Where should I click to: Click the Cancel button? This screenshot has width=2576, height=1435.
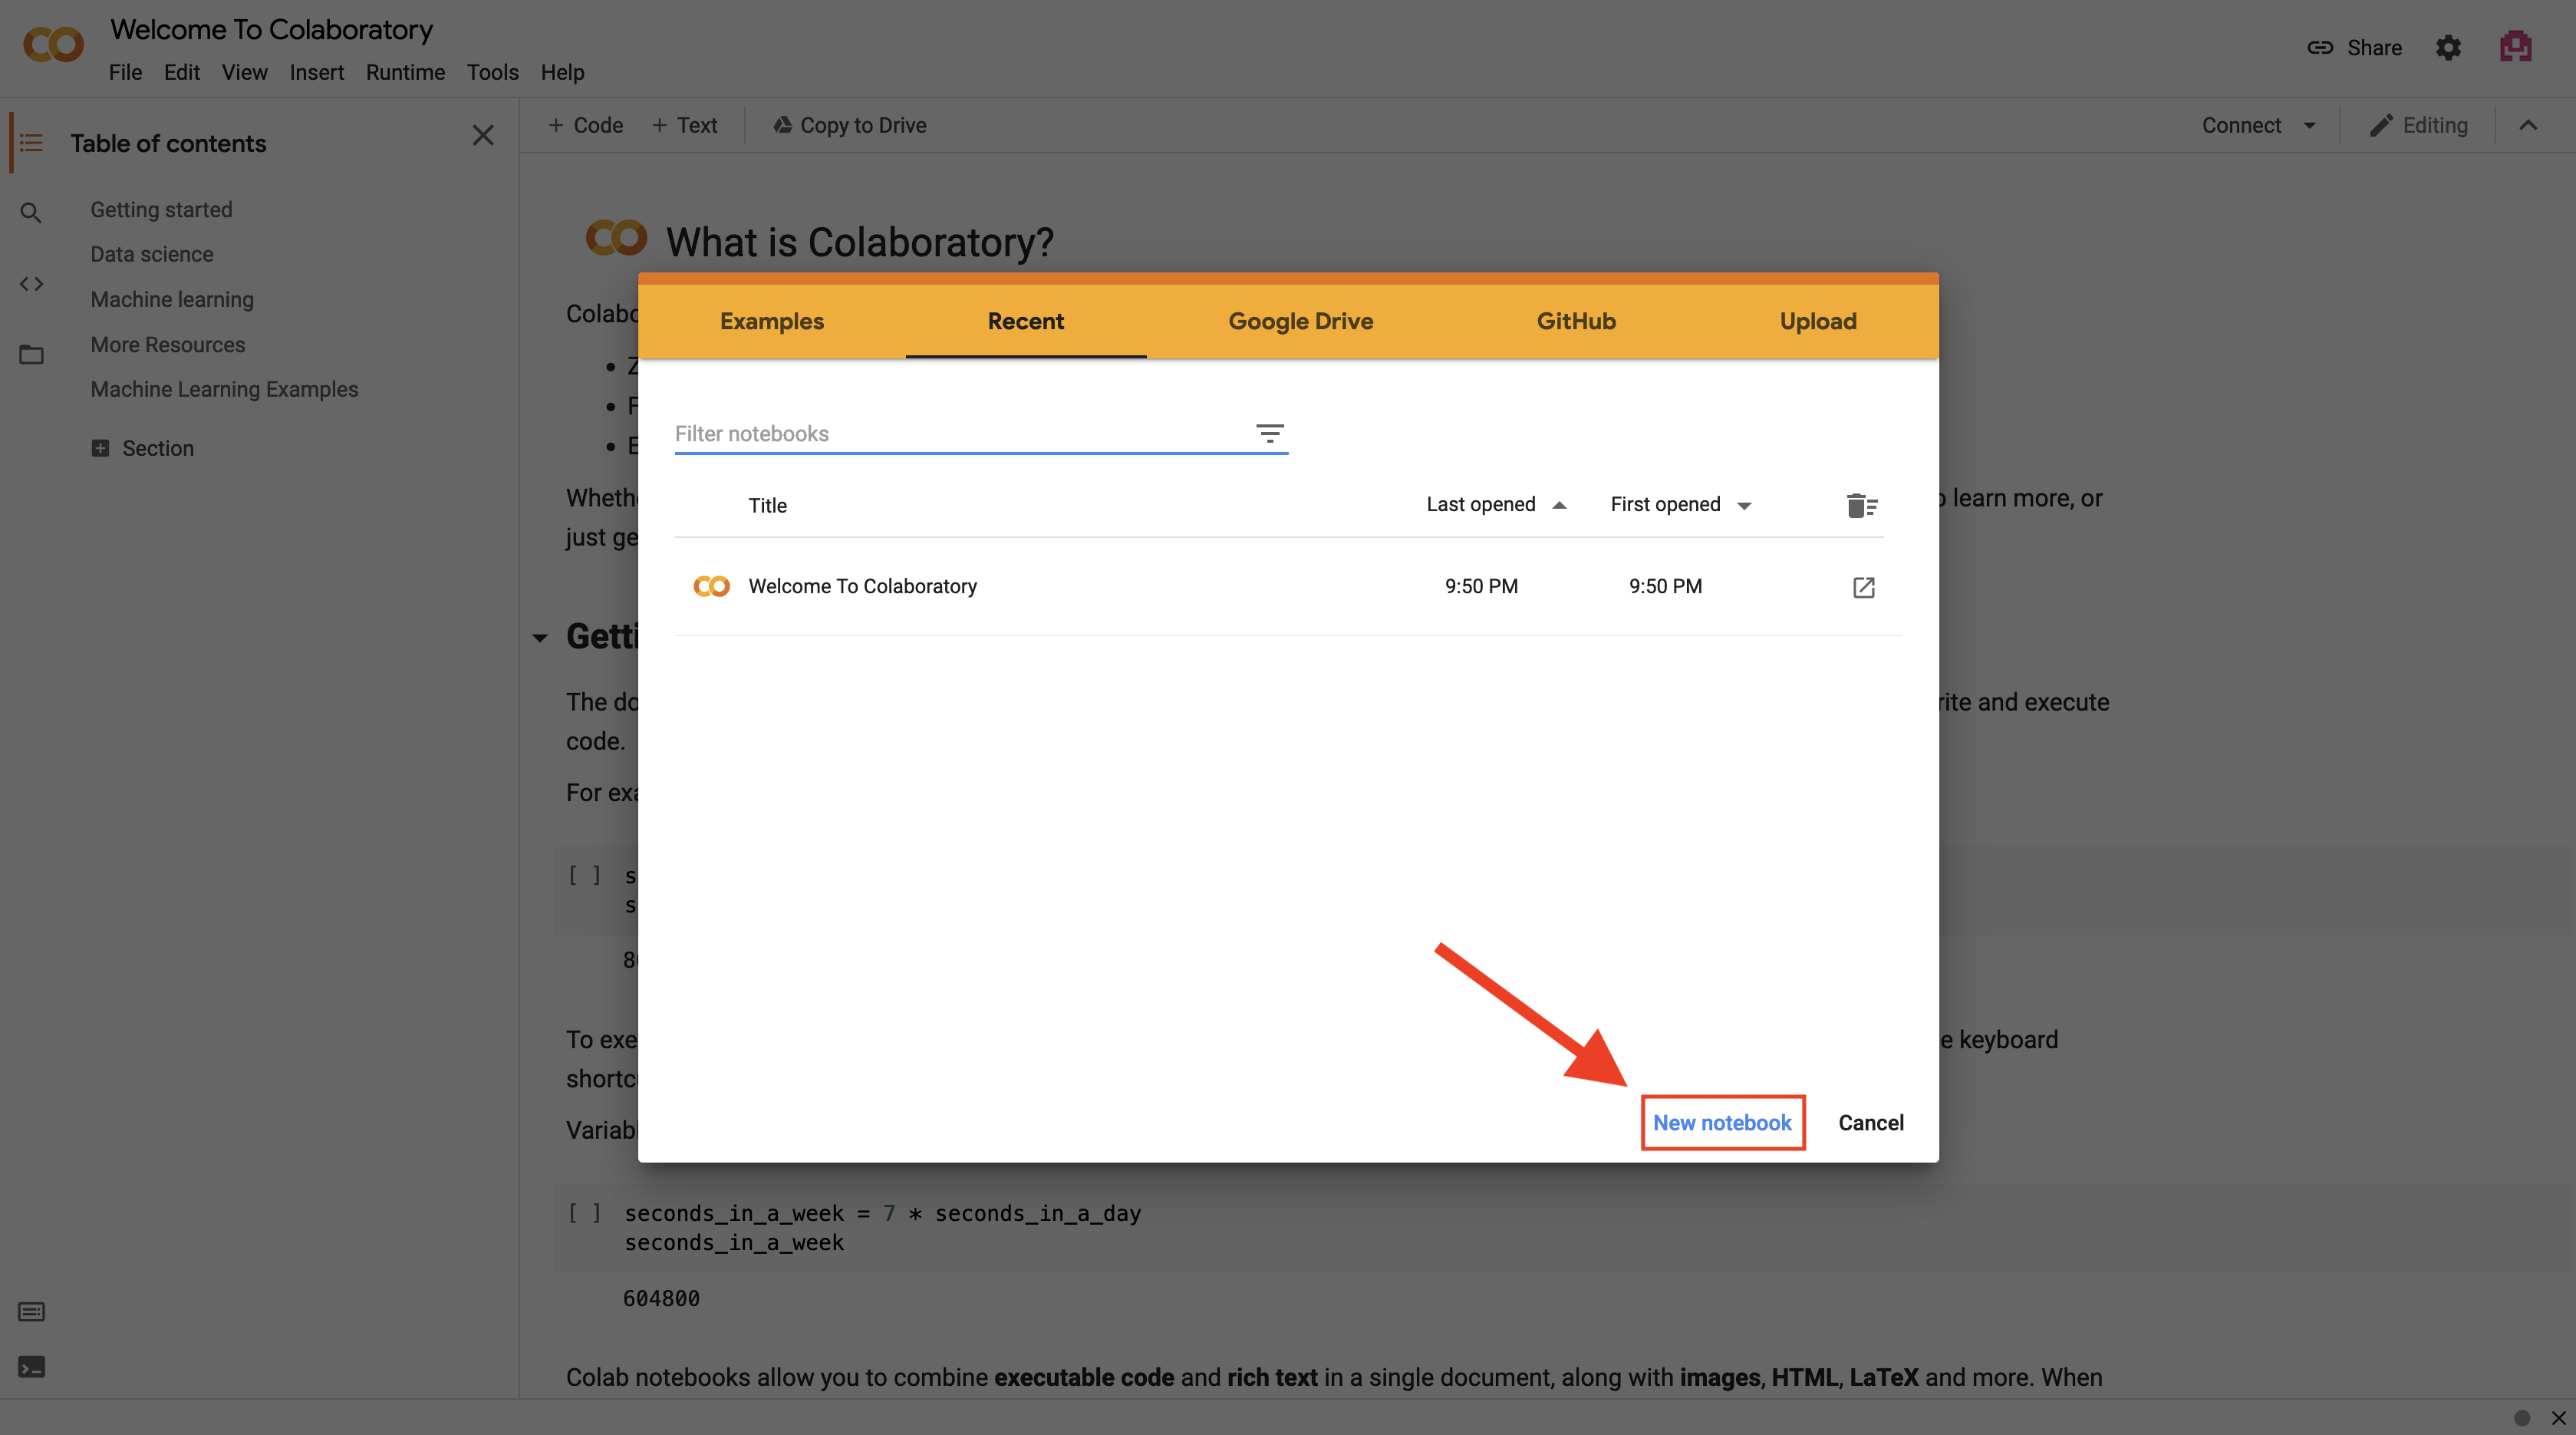click(1870, 1122)
